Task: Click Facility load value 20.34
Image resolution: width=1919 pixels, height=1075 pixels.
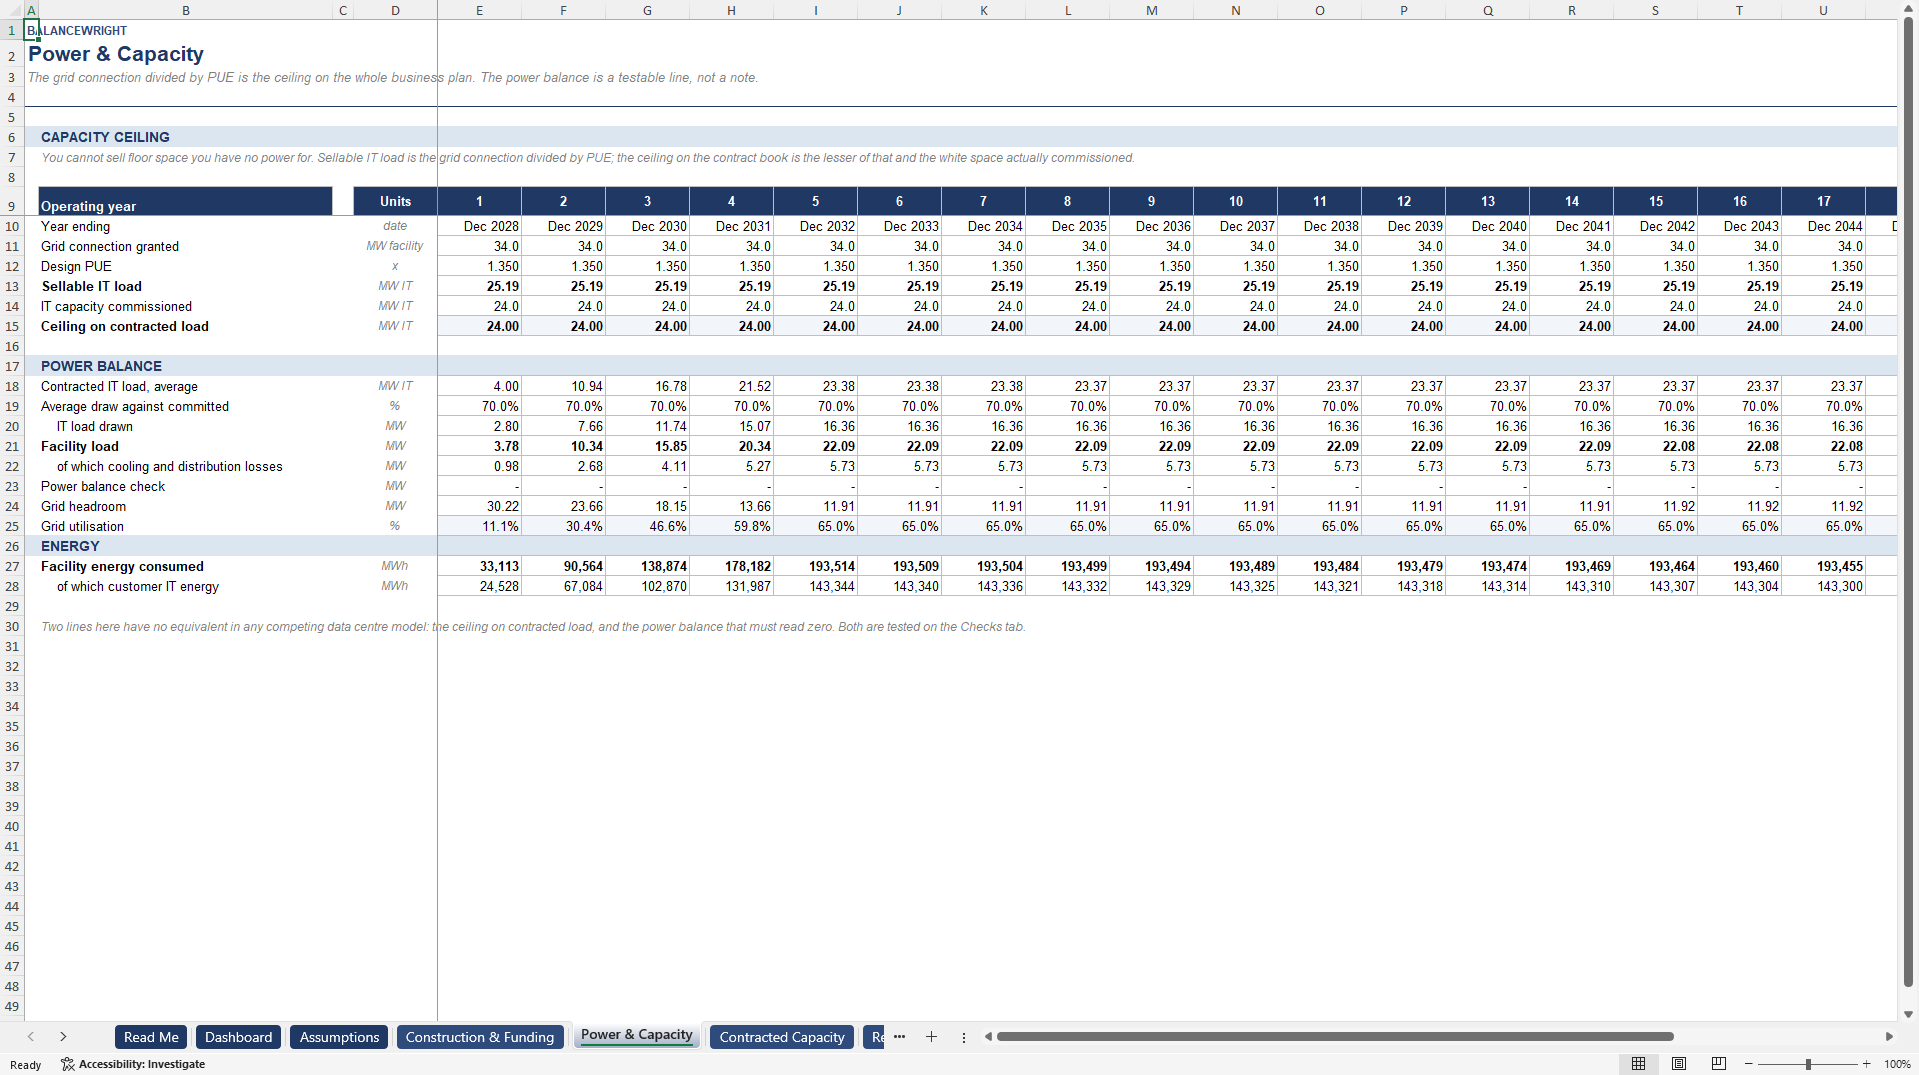Action: tap(731, 446)
